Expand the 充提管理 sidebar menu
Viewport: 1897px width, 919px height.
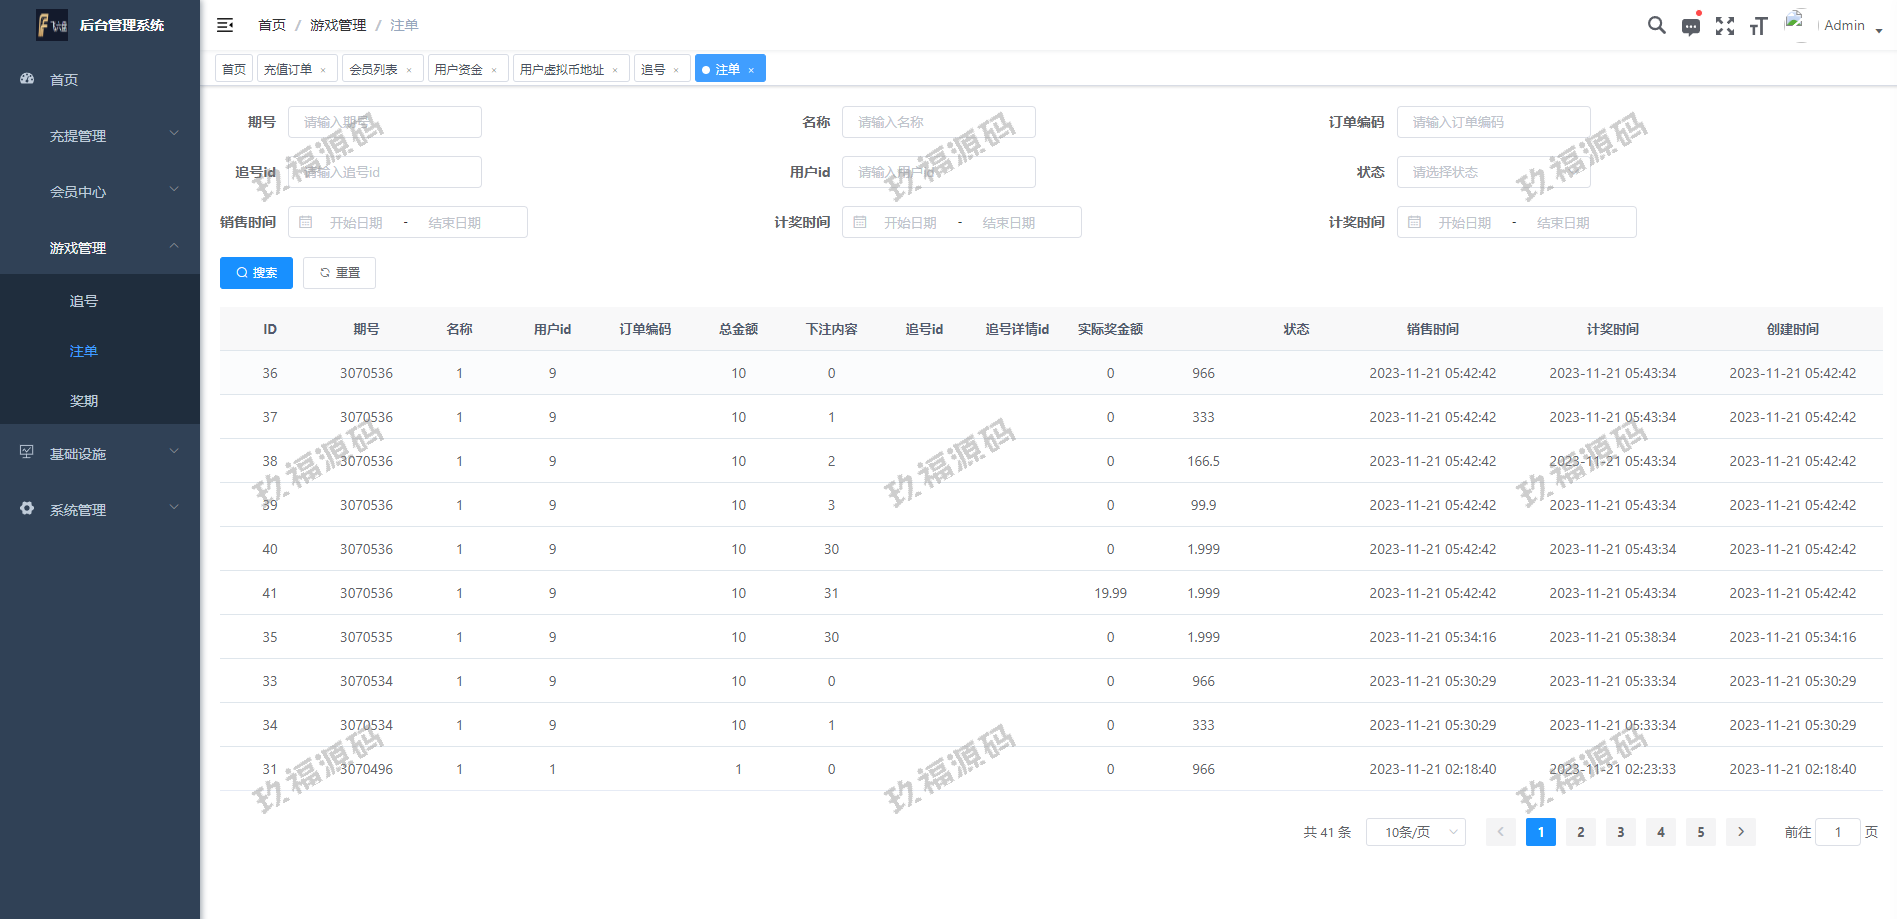100,136
